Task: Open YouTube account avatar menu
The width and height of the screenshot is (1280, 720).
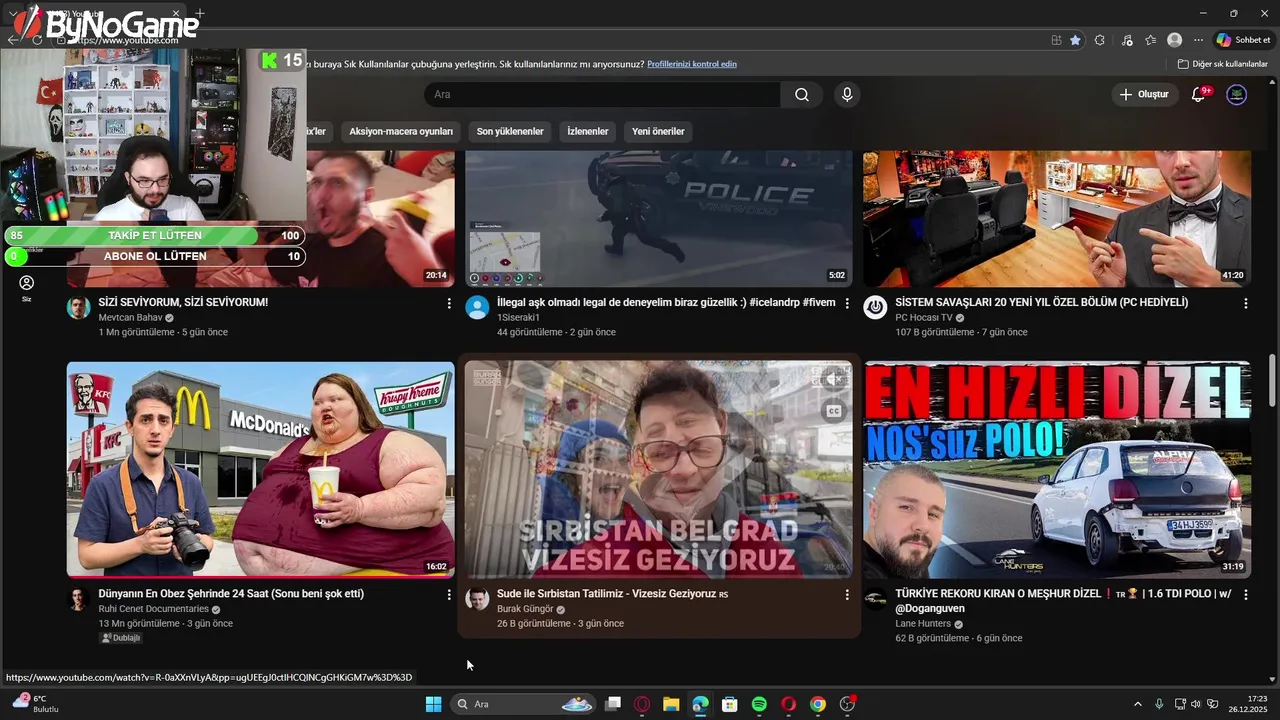Action: (x=1237, y=95)
